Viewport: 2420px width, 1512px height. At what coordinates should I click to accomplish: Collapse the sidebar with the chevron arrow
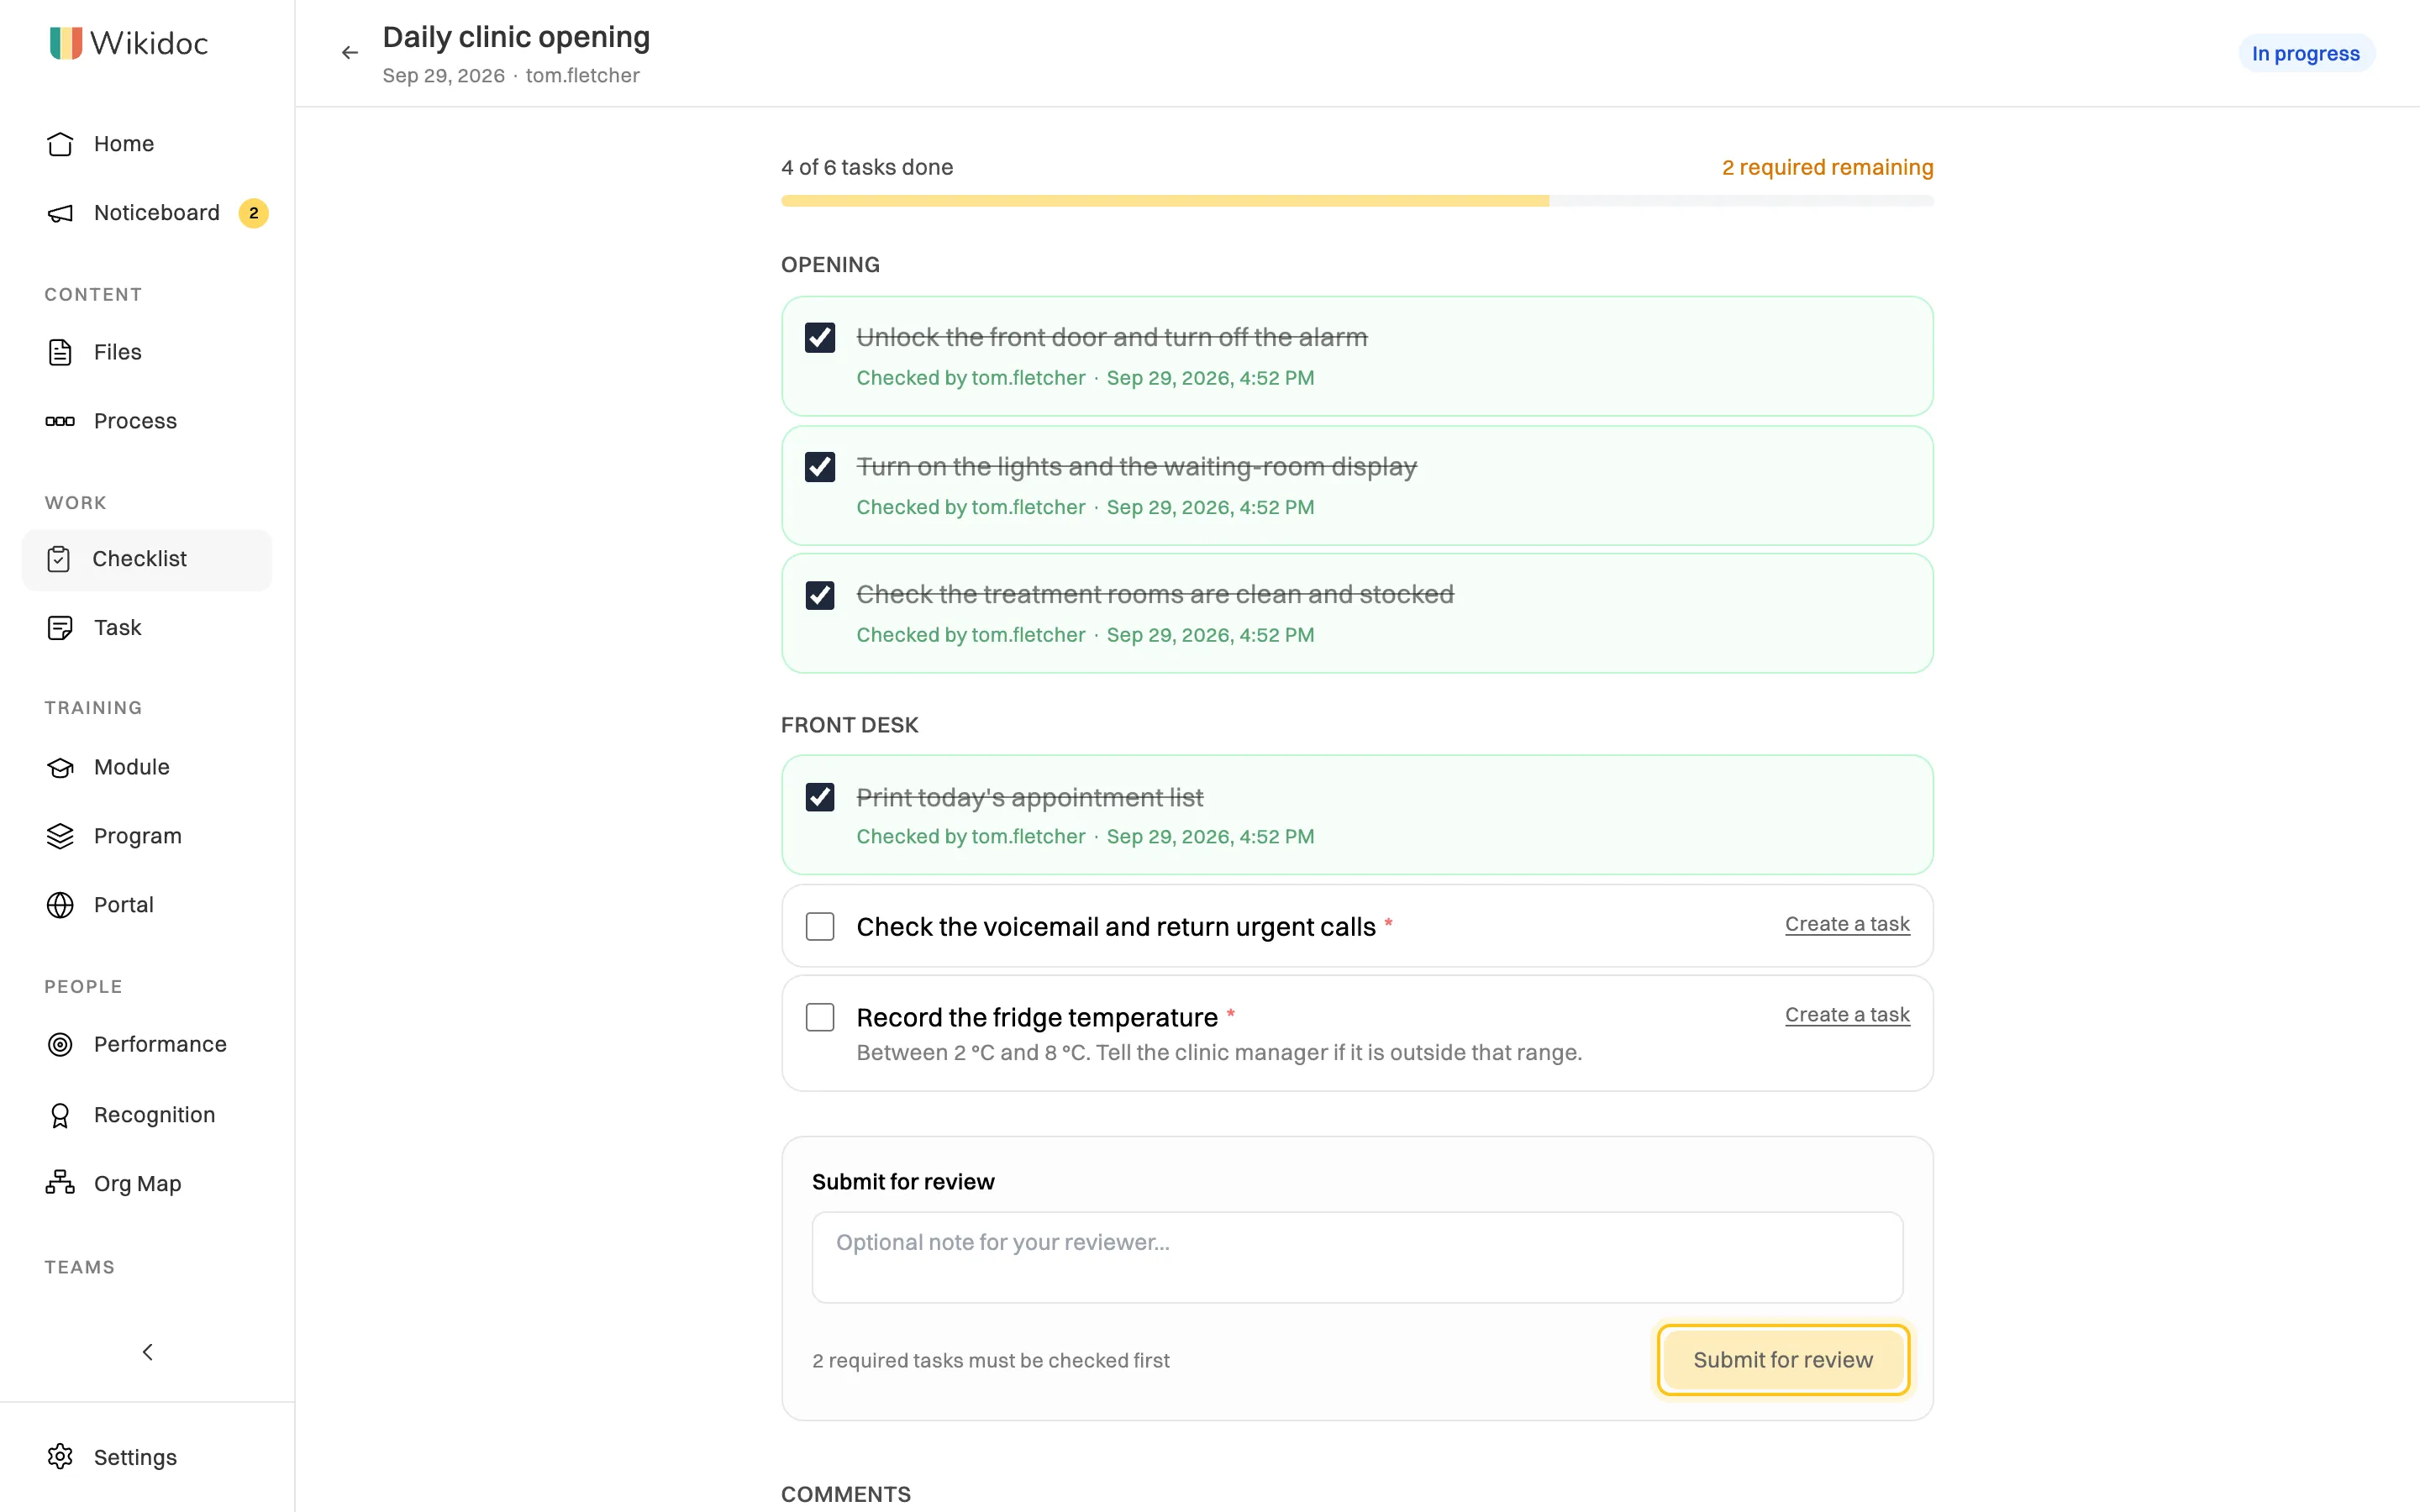148,1352
